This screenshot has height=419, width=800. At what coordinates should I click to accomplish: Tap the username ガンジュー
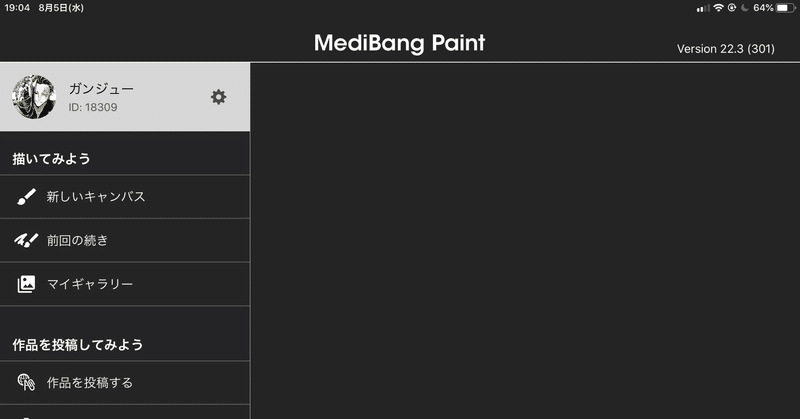101,88
